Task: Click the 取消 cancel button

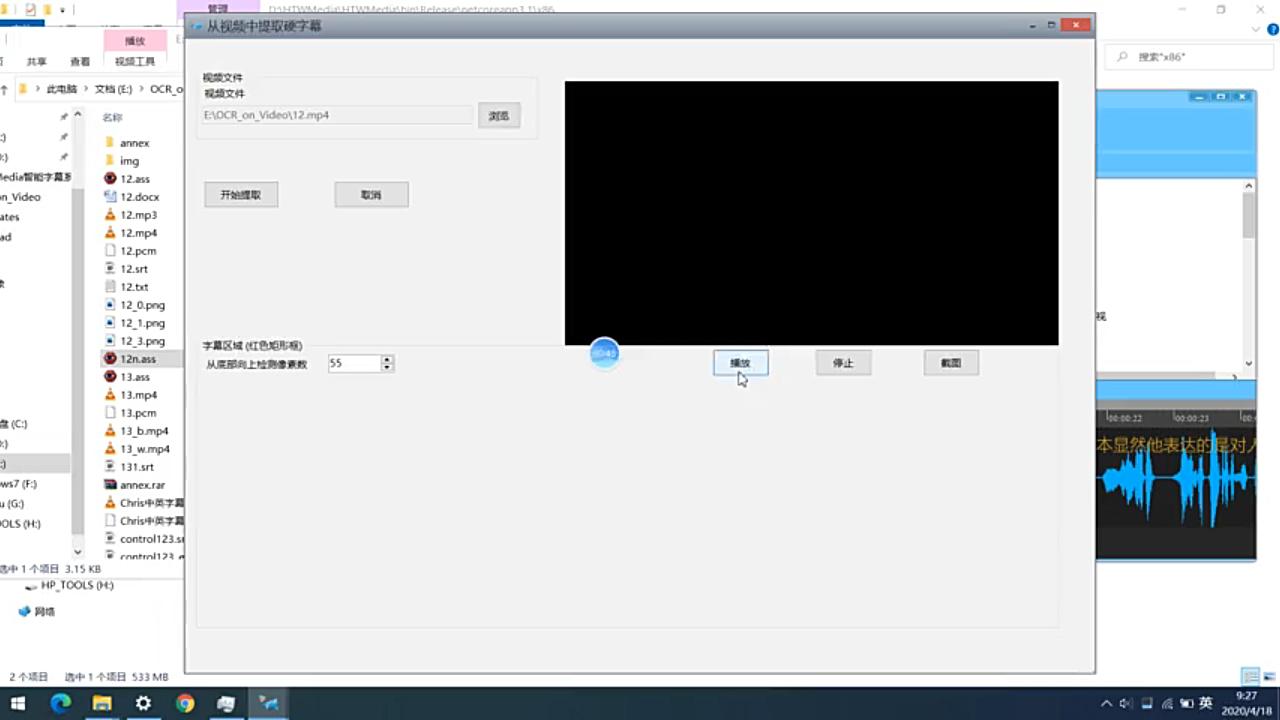Action: 371,195
